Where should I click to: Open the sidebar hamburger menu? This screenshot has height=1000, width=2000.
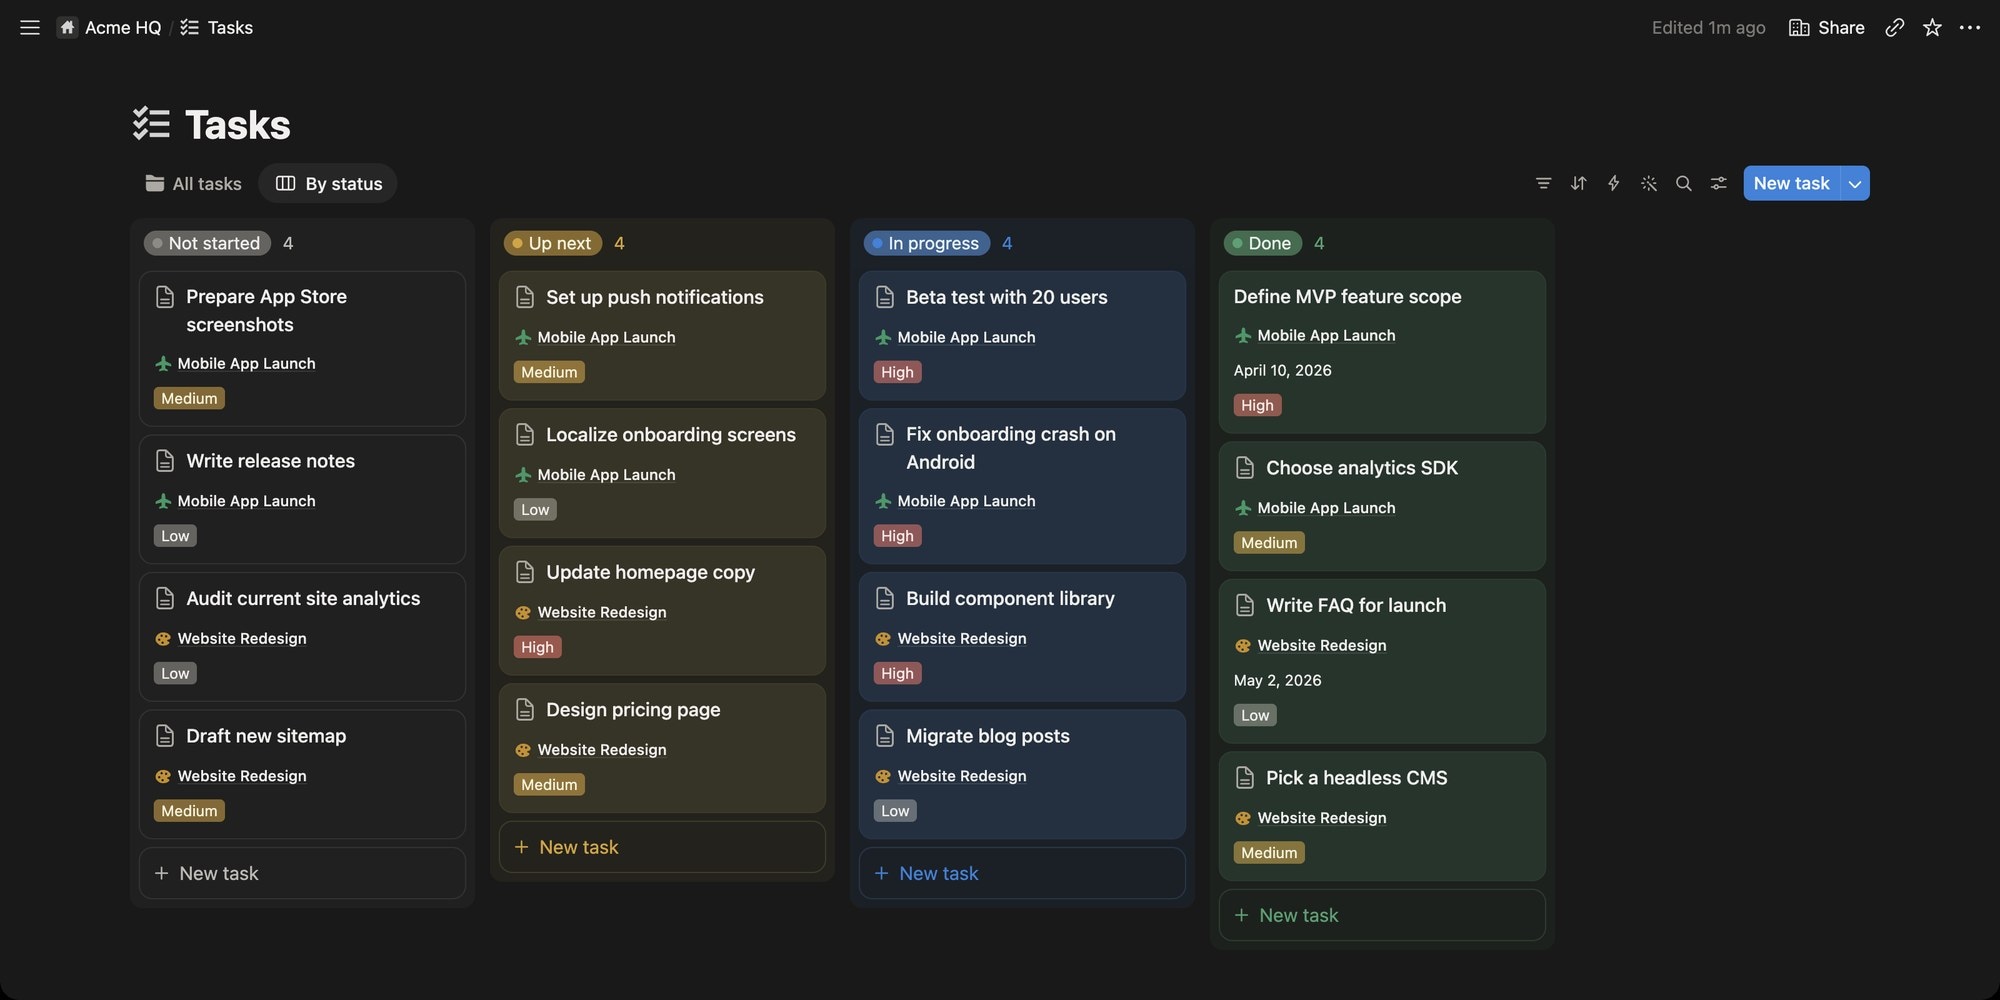30,28
